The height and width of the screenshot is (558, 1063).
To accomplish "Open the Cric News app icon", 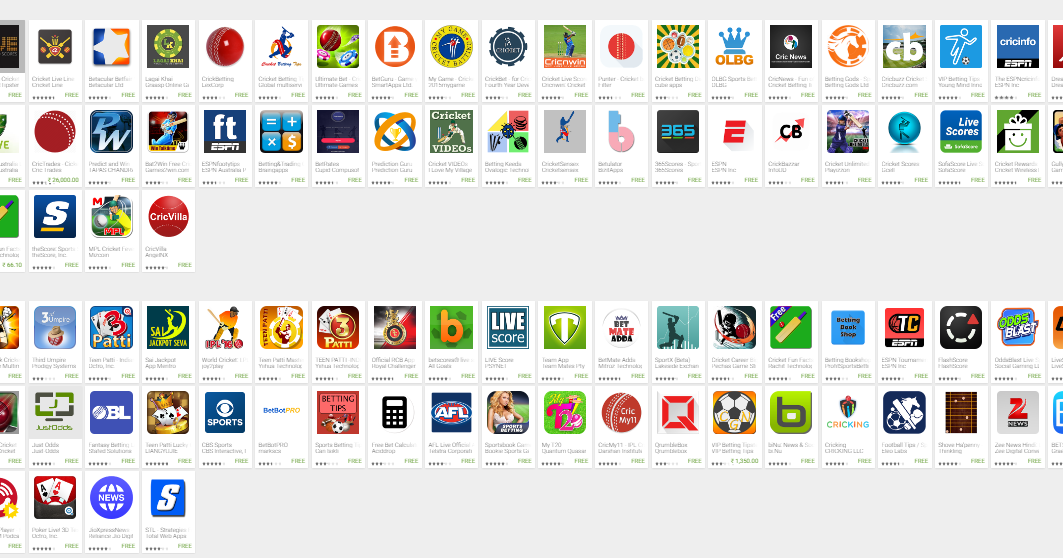I will click(790, 47).
